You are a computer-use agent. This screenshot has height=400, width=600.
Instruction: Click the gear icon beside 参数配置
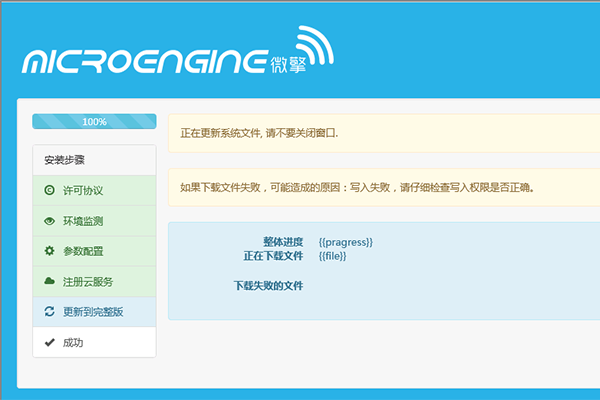pyautogui.click(x=49, y=251)
